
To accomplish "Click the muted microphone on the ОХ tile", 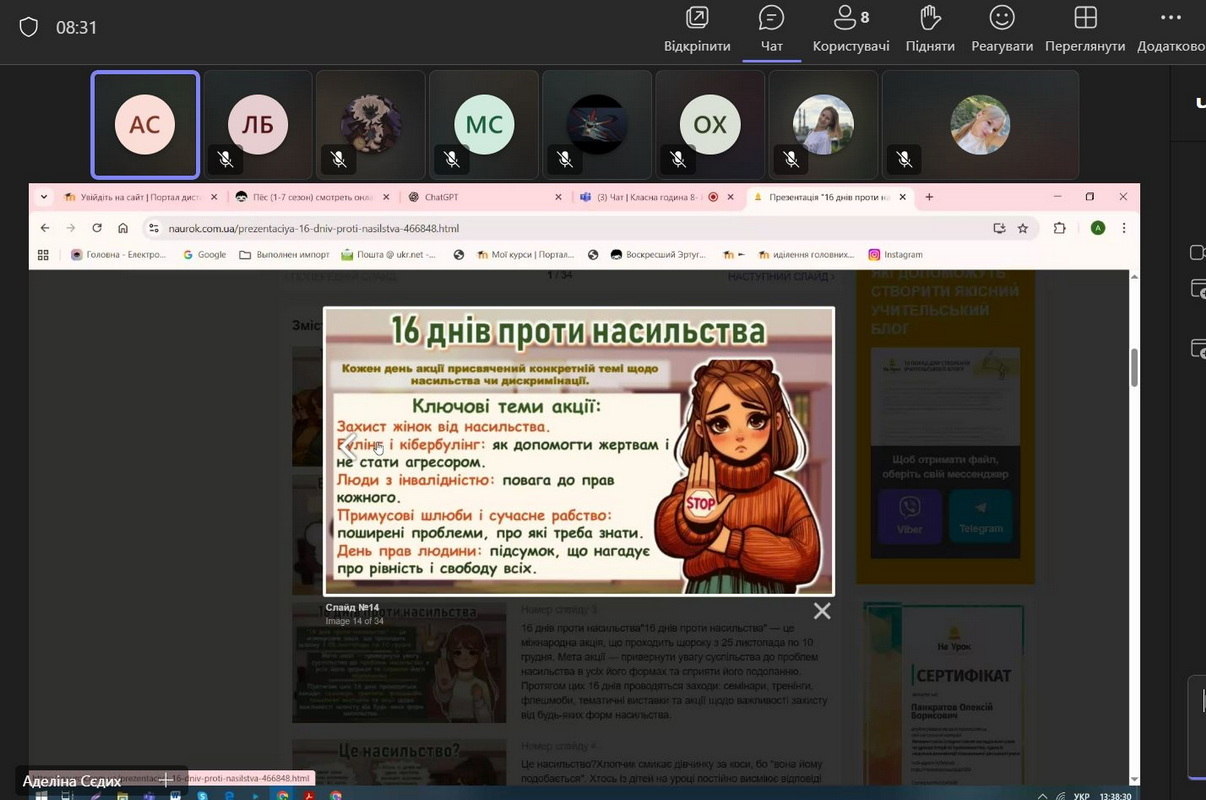I will tap(678, 159).
